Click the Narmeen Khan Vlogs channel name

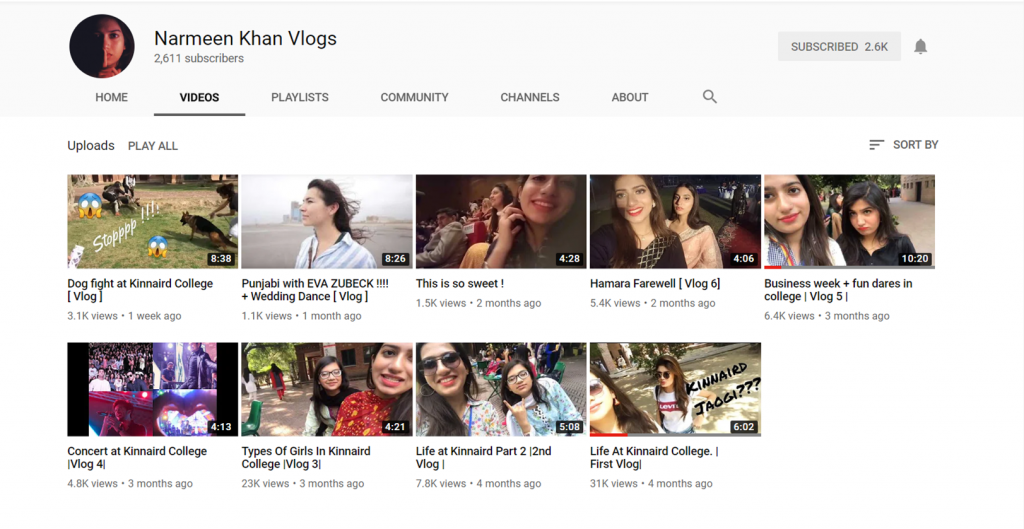click(245, 38)
